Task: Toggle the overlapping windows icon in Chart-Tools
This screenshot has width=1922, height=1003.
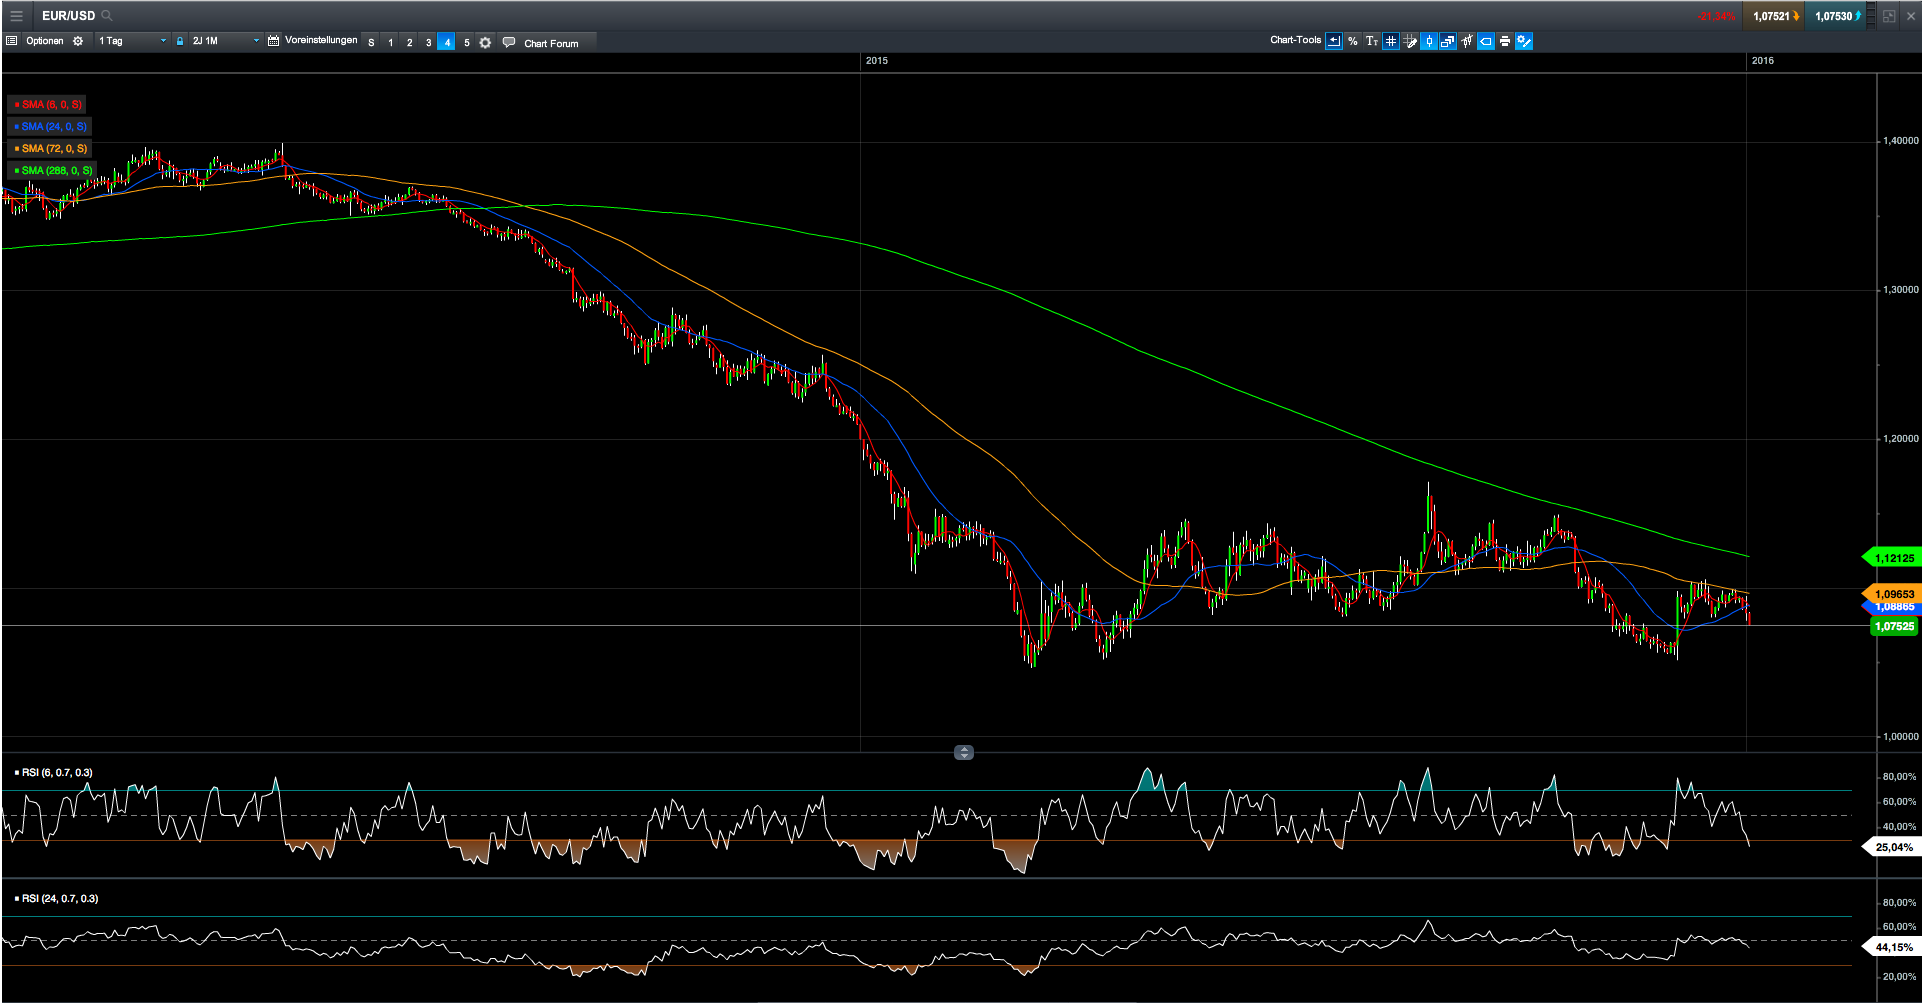Action: click(1448, 41)
